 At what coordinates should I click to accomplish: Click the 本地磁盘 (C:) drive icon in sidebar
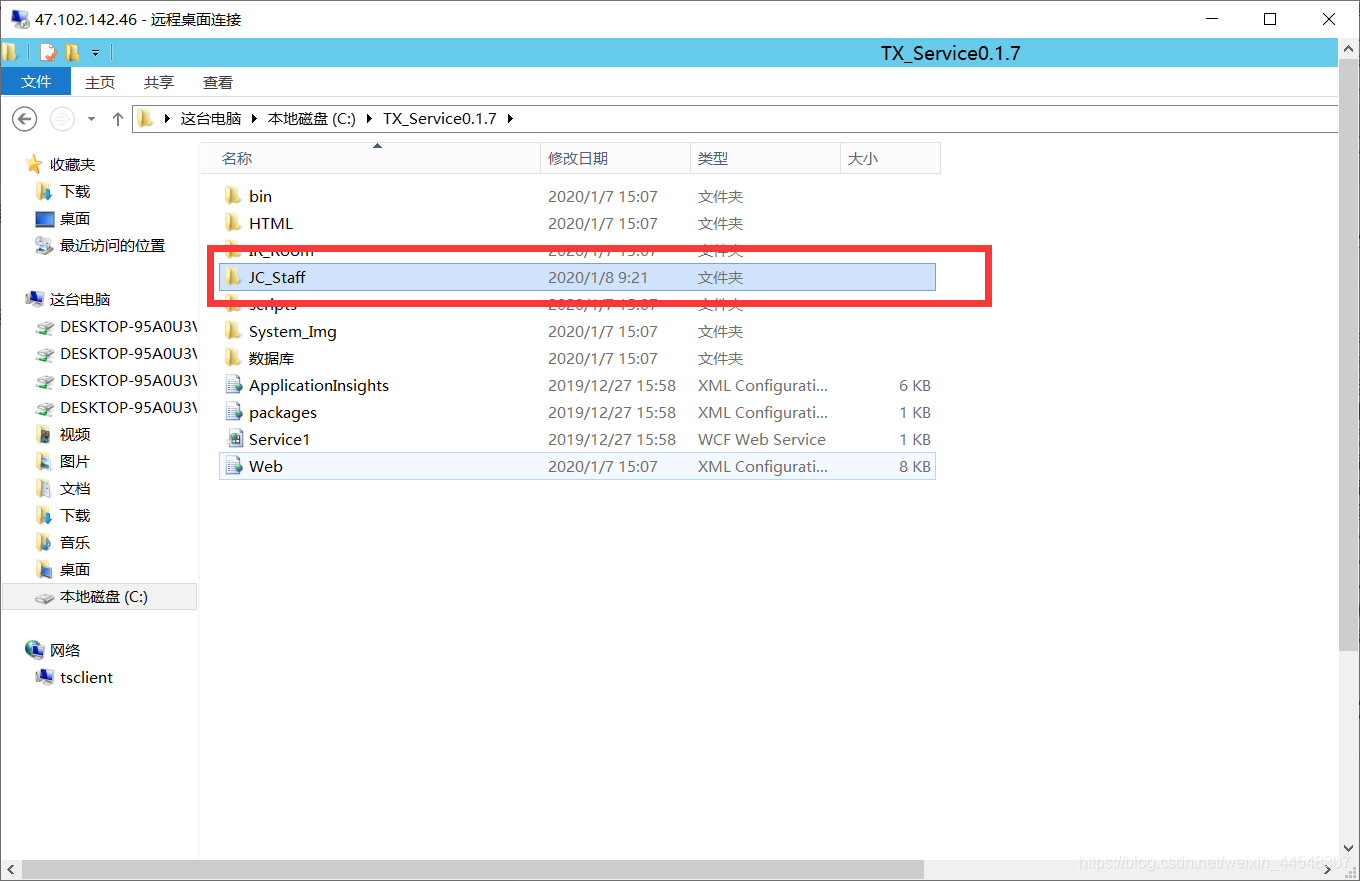point(44,597)
